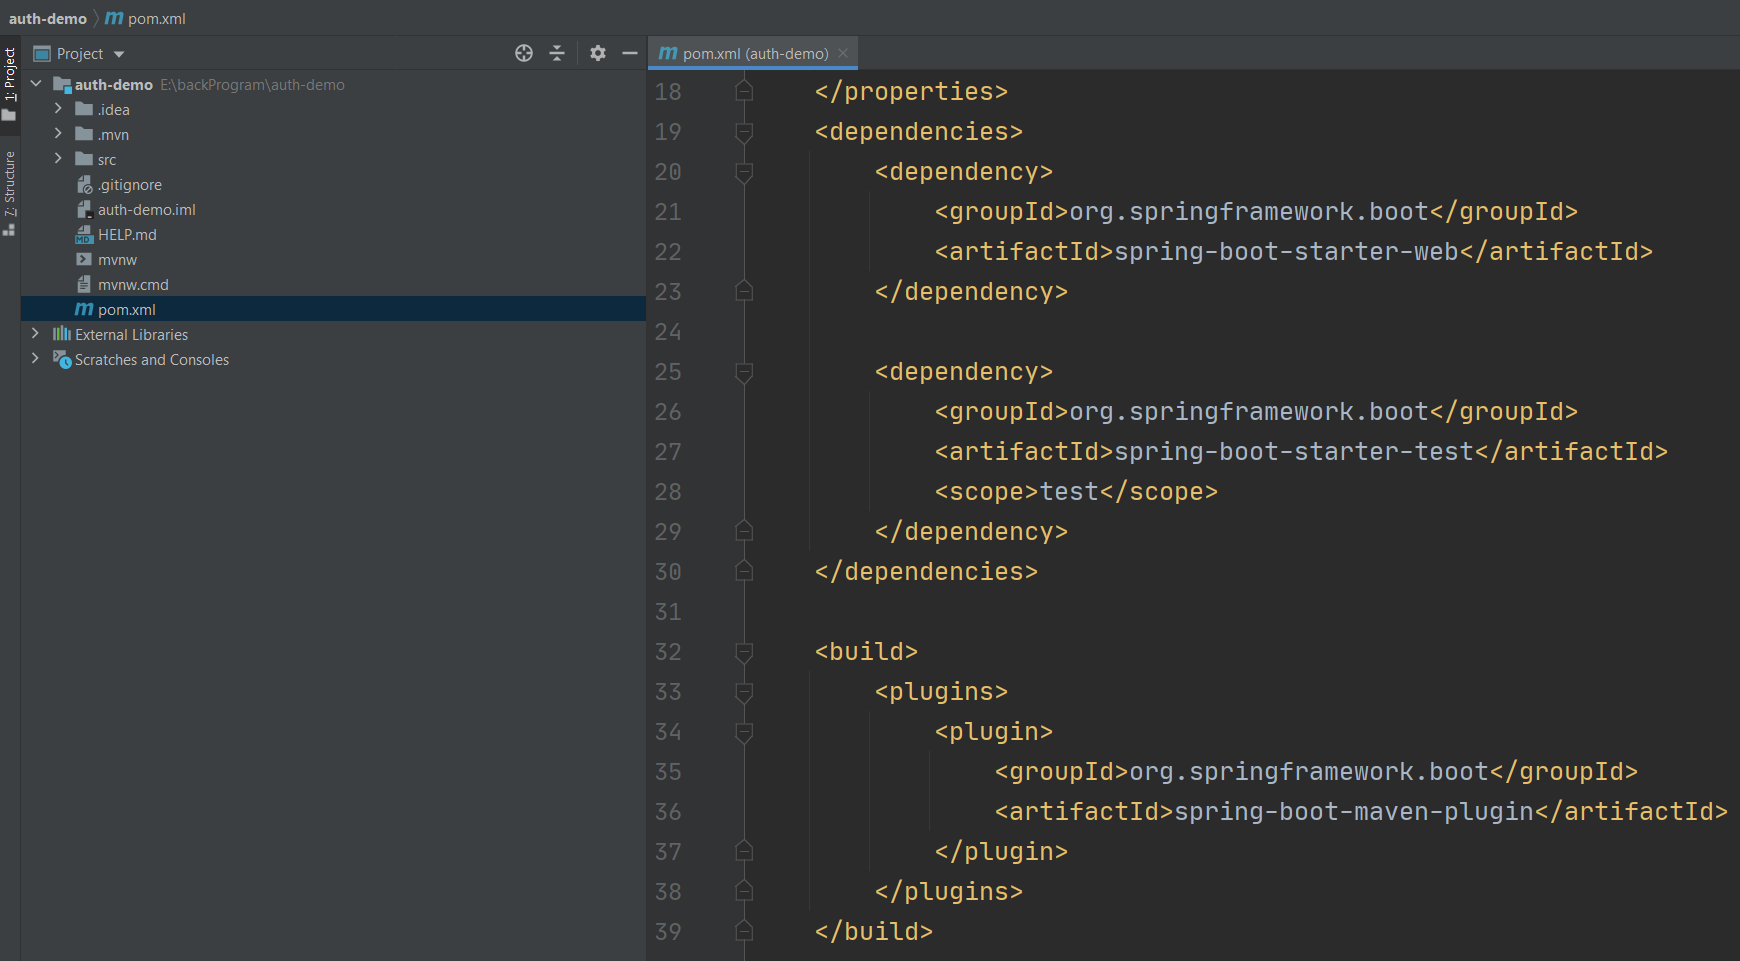Fold the second dependency at line 25
This screenshot has height=961, width=1740.
[x=744, y=372]
